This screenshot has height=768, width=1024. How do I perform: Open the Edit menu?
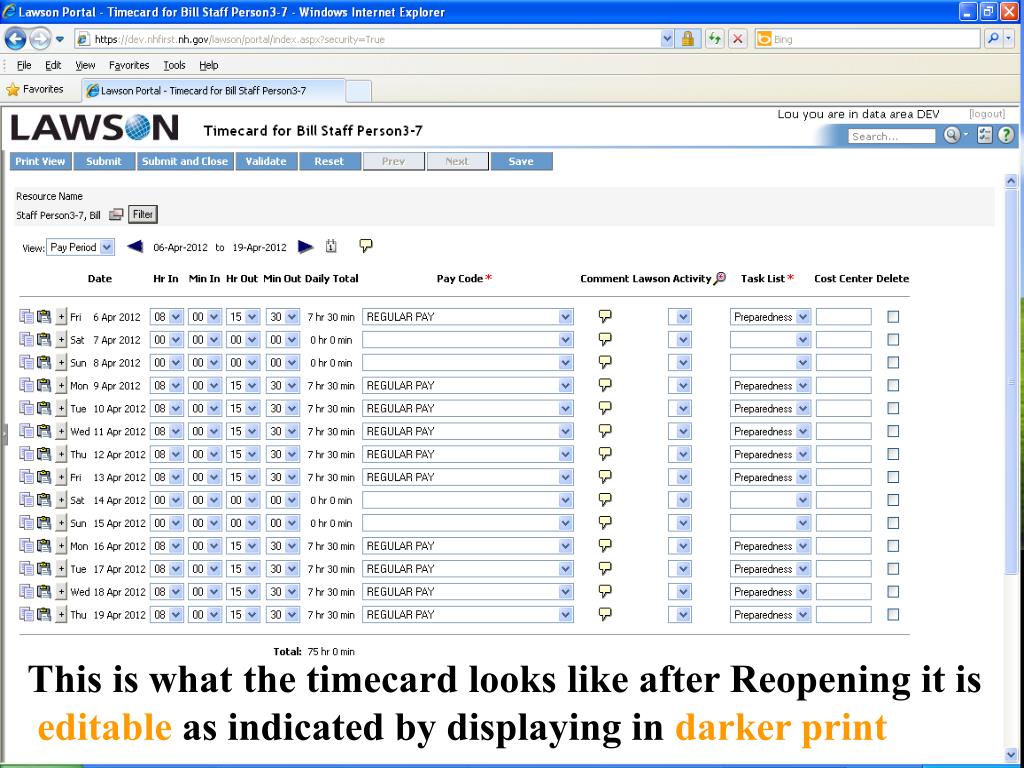[53, 65]
